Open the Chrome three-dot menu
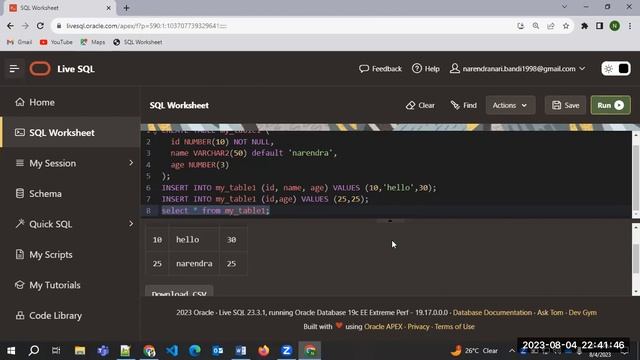640x360 pixels. click(630, 26)
